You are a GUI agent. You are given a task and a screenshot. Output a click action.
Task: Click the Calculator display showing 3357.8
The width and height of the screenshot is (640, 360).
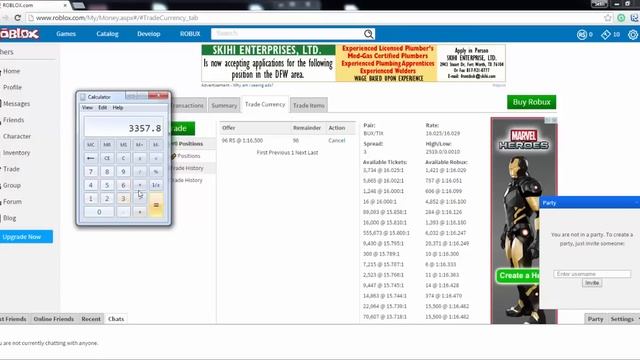click(124, 128)
